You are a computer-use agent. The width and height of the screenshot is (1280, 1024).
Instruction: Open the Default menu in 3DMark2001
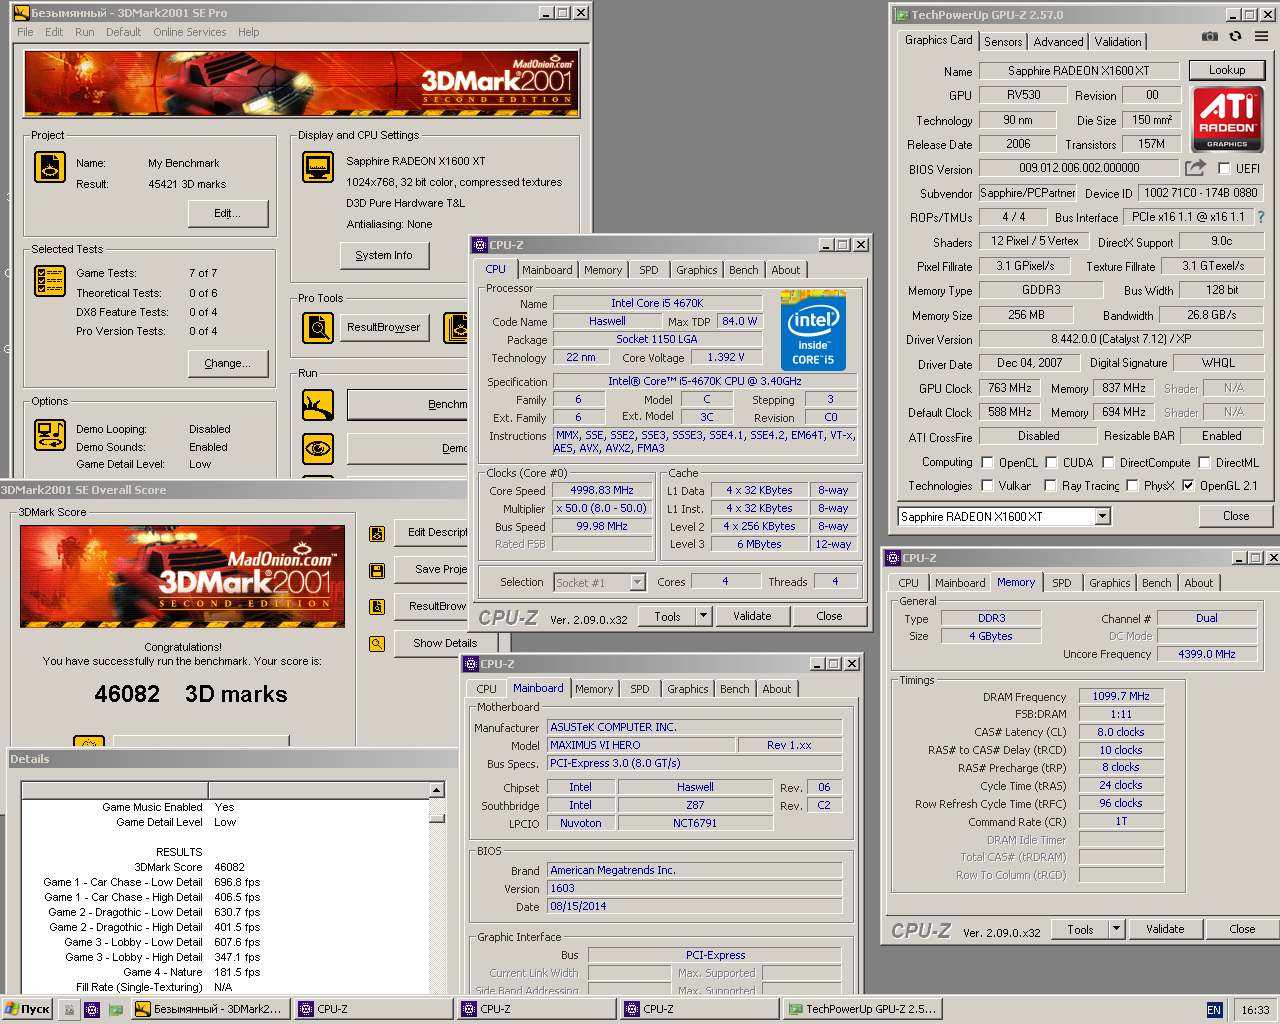123,32
